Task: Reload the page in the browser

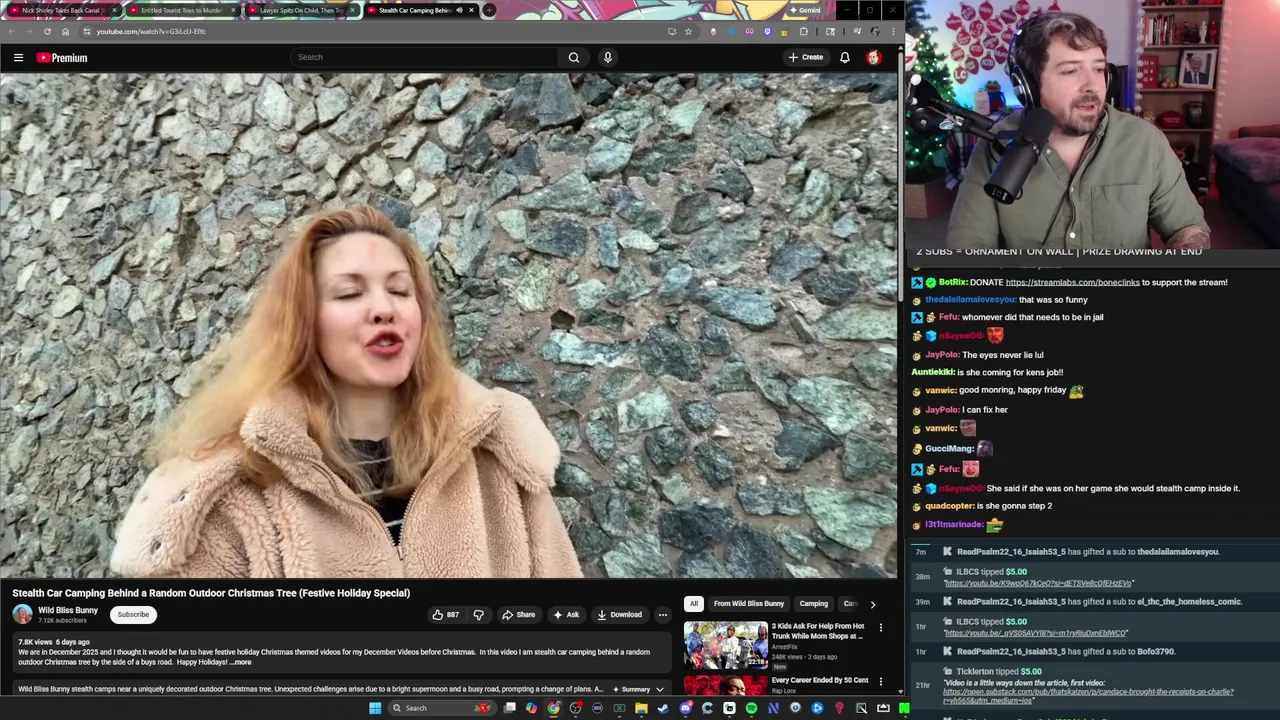Action: coord(47,31)
